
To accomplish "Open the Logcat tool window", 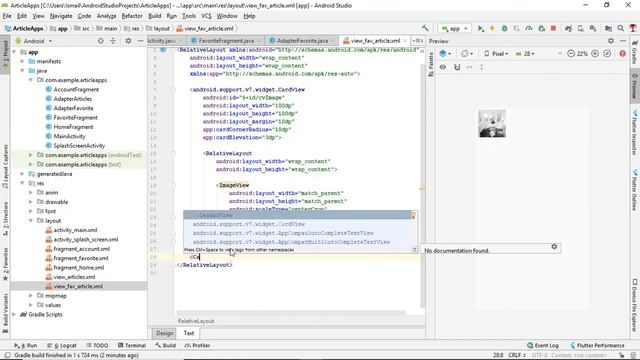I will pyautogui.click(x=62, y=345).
